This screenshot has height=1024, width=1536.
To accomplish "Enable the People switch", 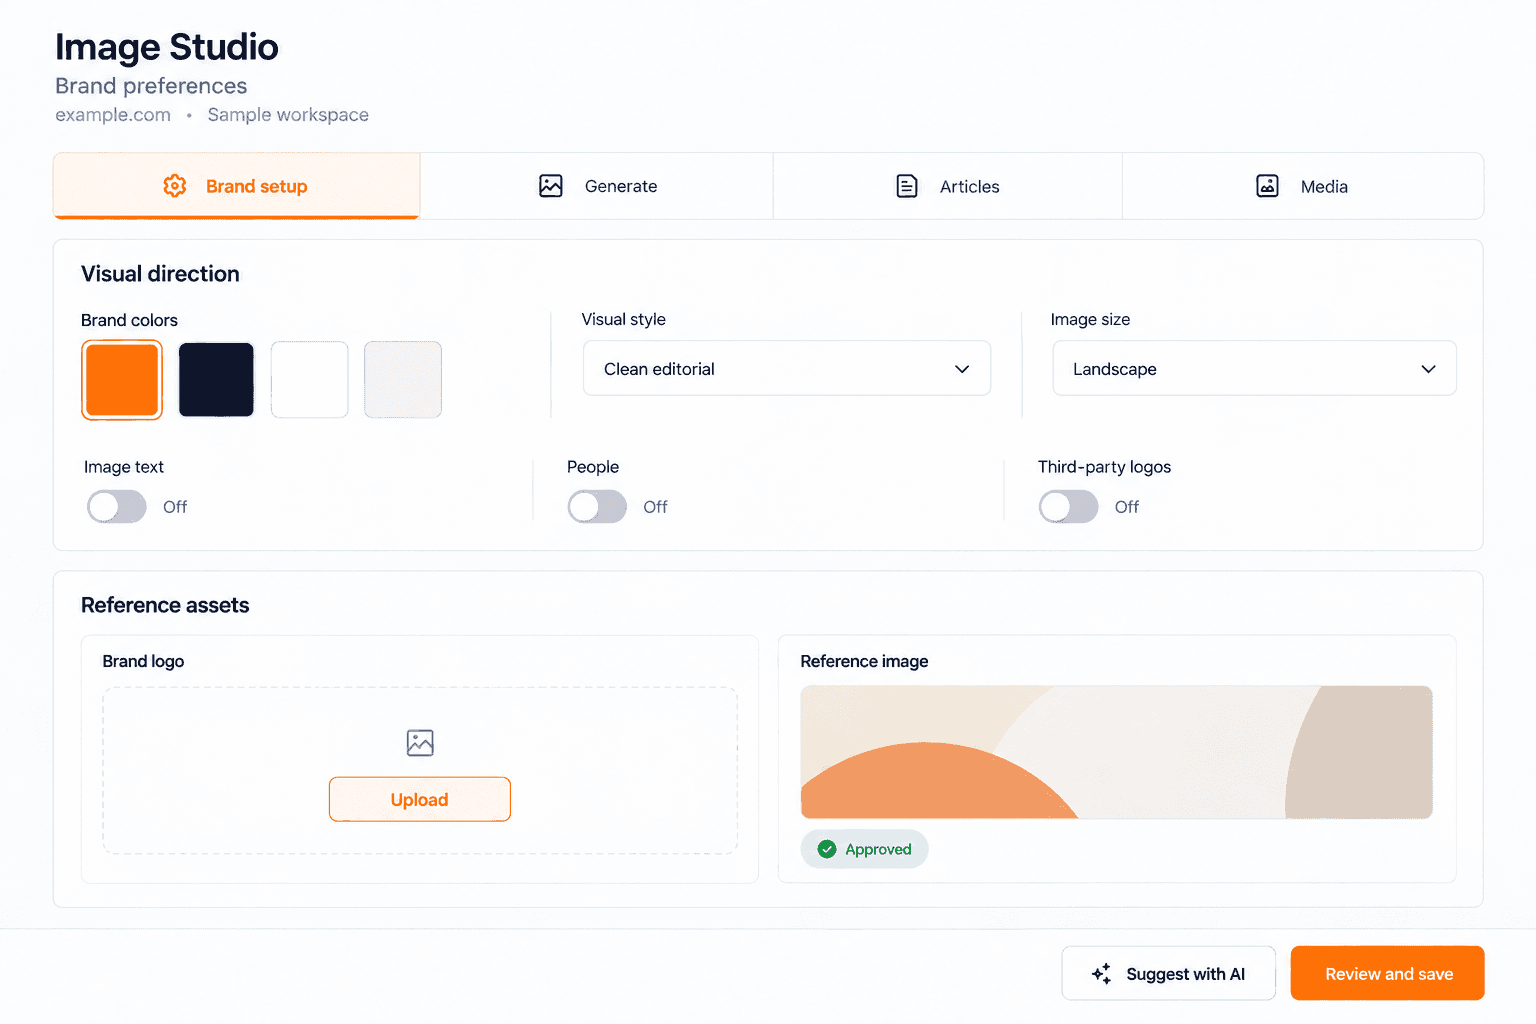I will (597, 507).
